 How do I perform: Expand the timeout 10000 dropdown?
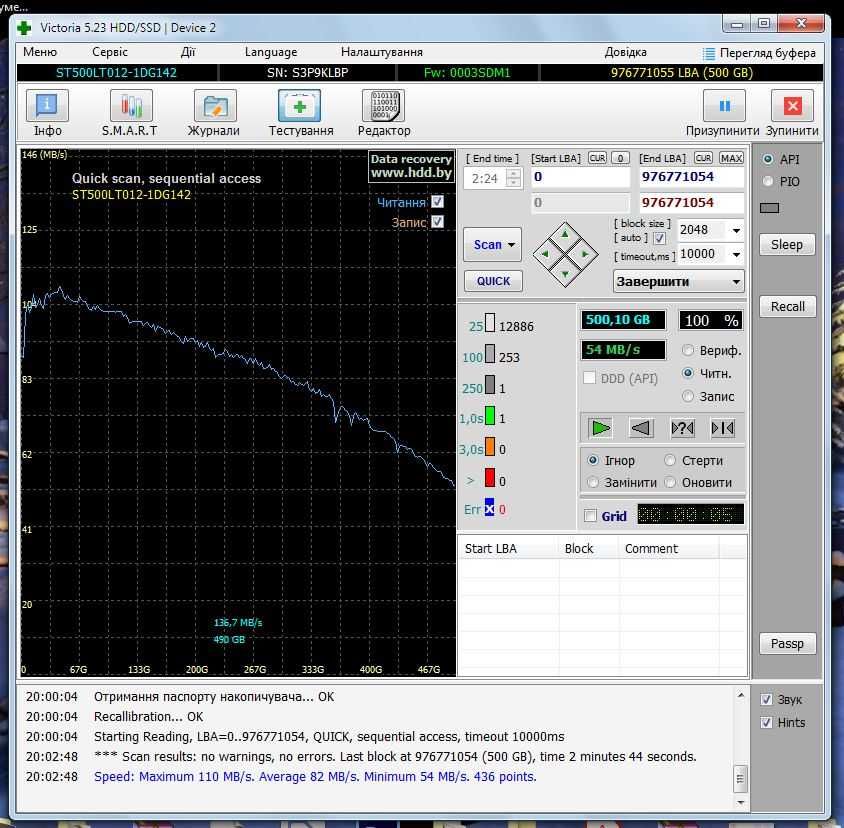[736, 254]
